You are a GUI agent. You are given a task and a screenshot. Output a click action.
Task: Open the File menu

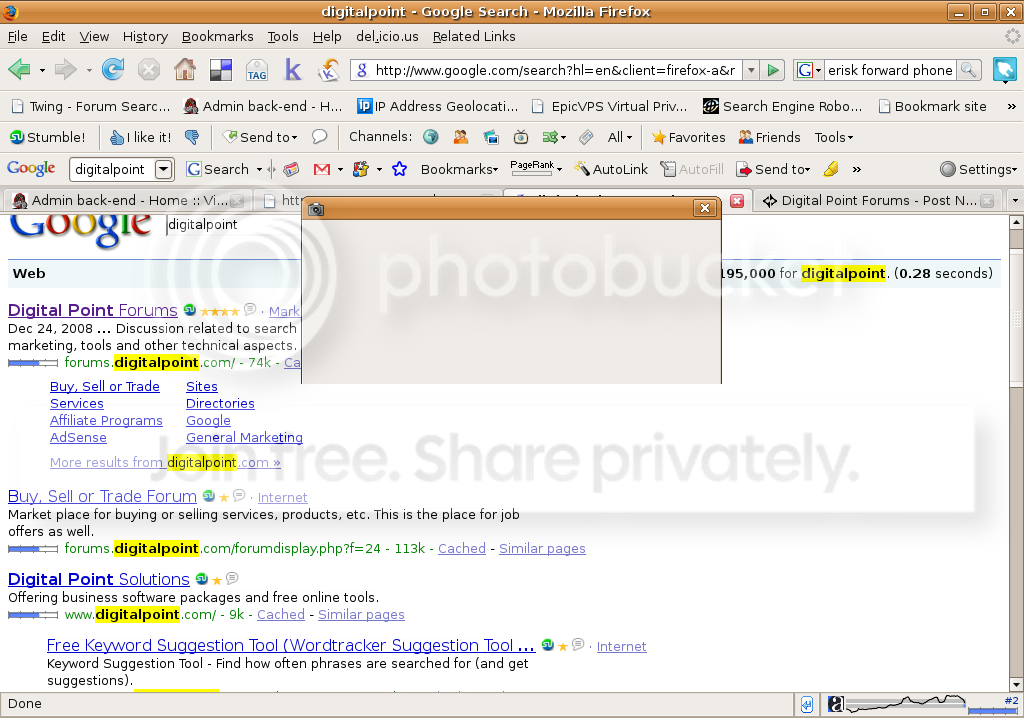pyautogui.click(x=17, y=37)
